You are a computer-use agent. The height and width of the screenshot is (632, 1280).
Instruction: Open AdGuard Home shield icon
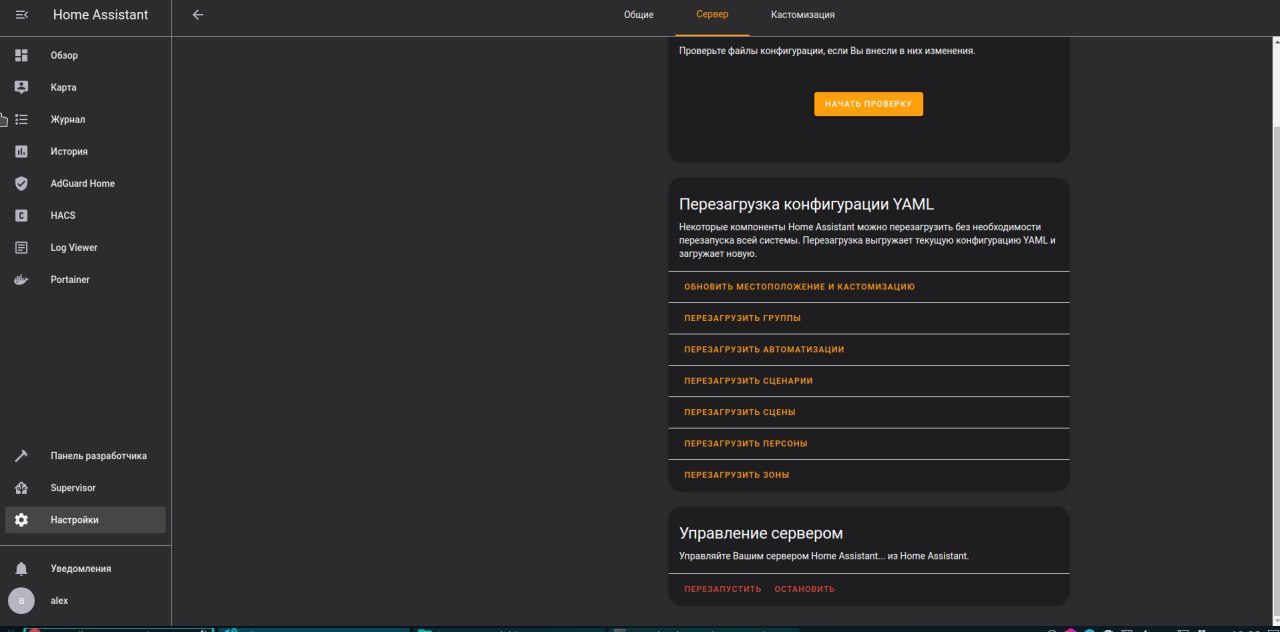[21, 183]
